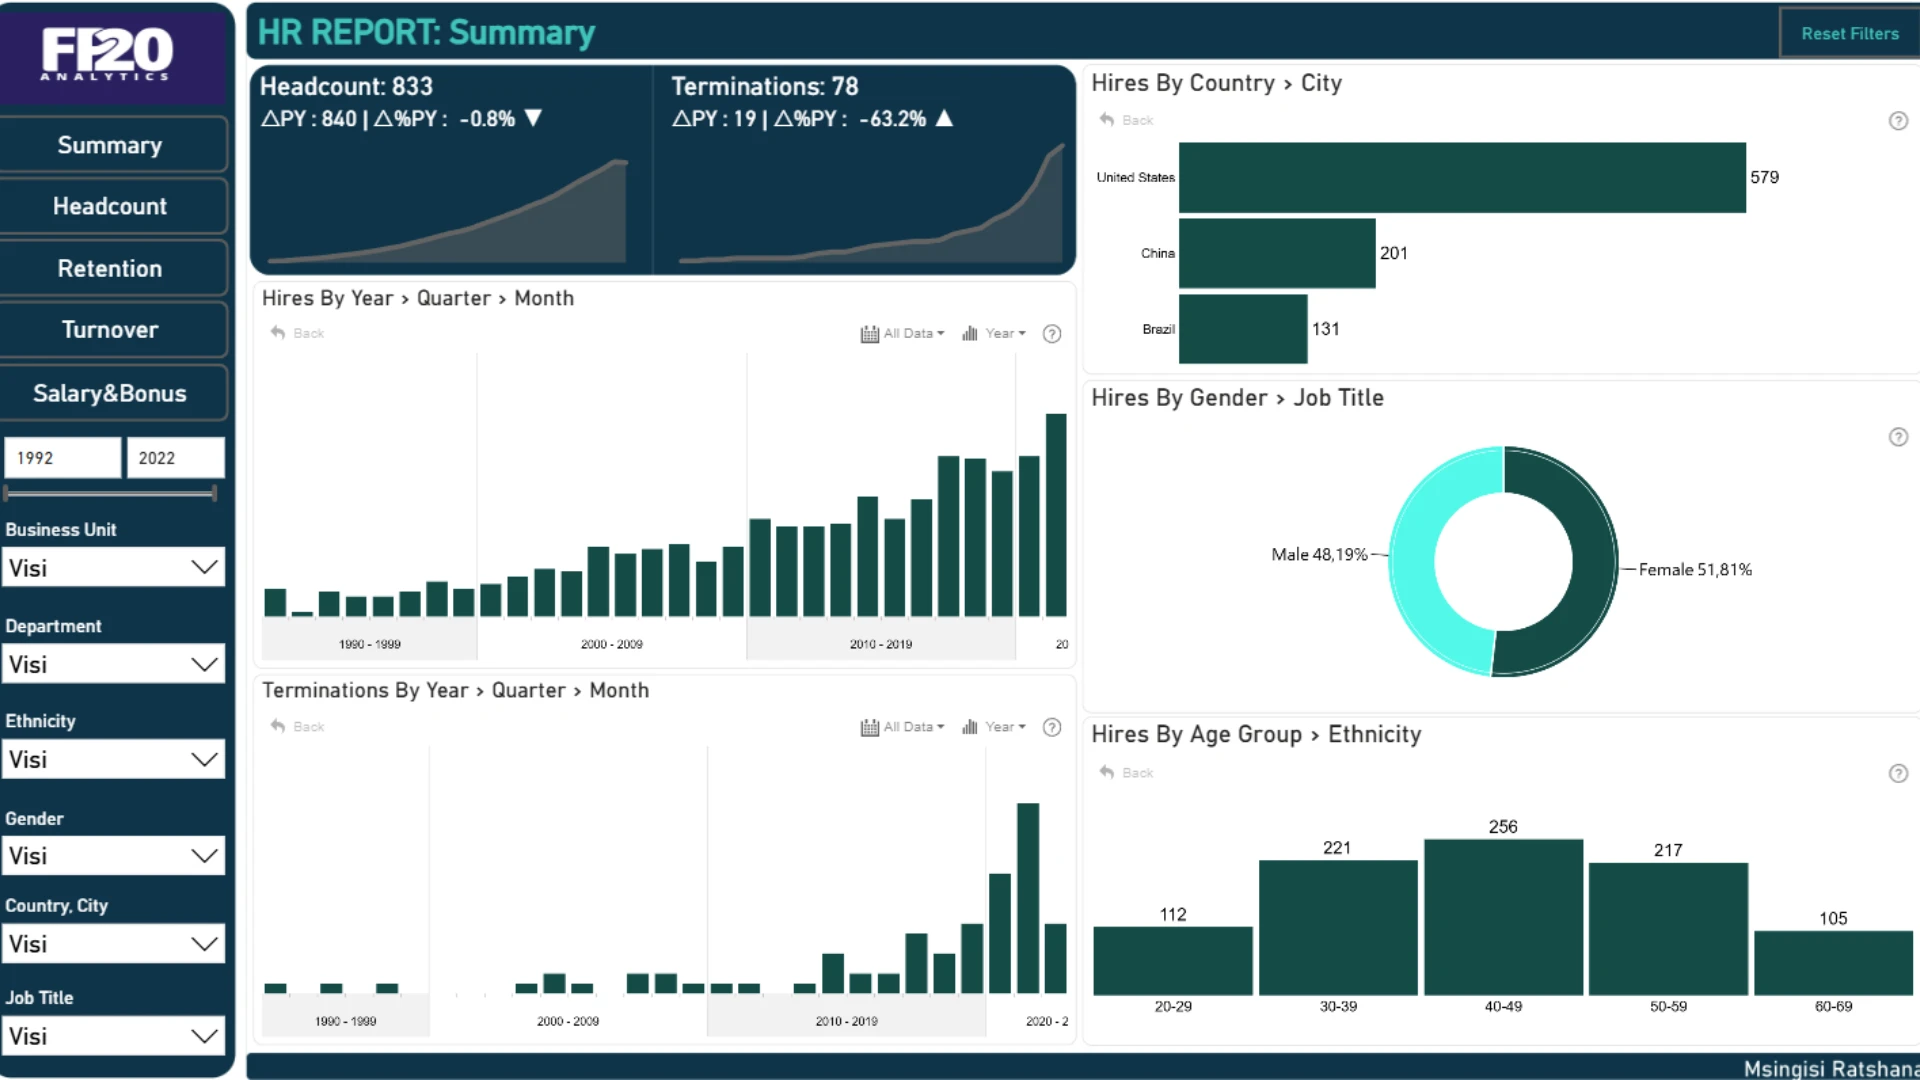Open the Salary&Bonus page
Image resolution: width=1920 pixels, height=1080 pixels.
(110, 393)
